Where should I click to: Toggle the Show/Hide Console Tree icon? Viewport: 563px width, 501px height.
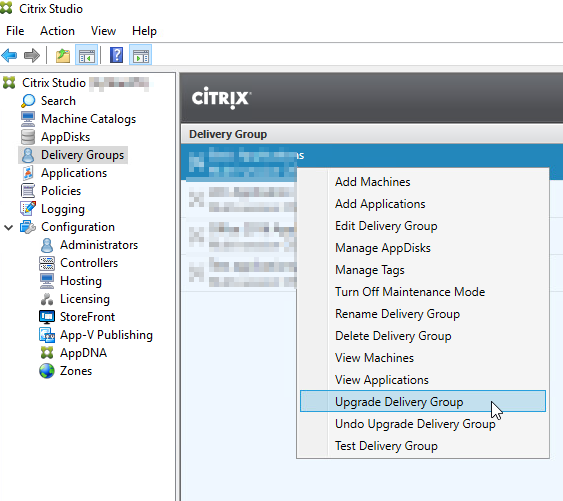pyautogui.click(x=87, y=55)
